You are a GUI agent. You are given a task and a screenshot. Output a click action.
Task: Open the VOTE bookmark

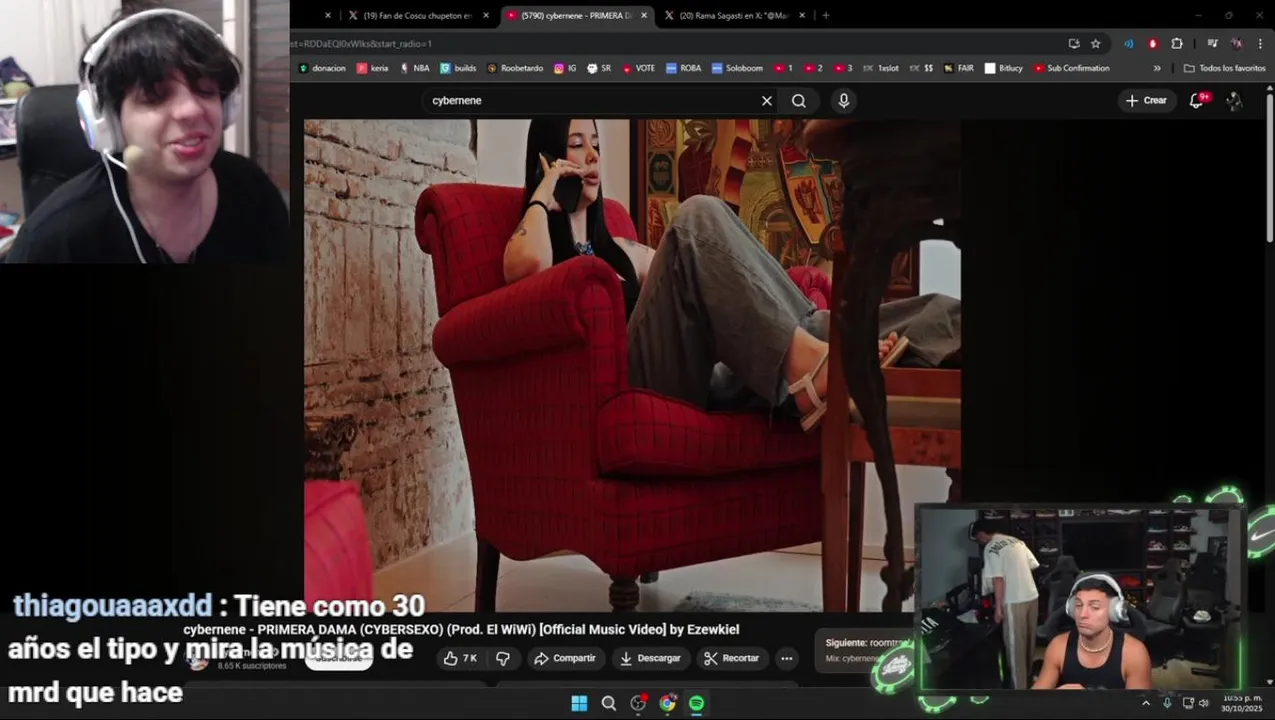638,68
